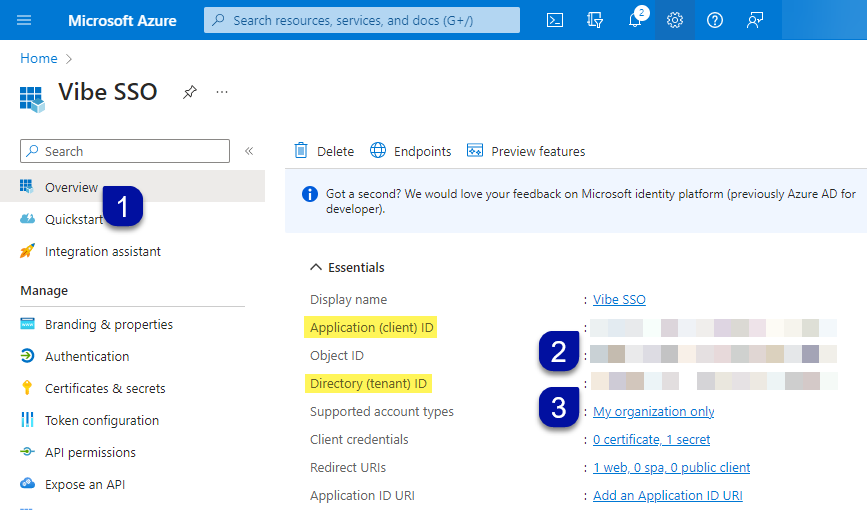
Task: Open the My organization only link
Action: click(x=654, y=412)
